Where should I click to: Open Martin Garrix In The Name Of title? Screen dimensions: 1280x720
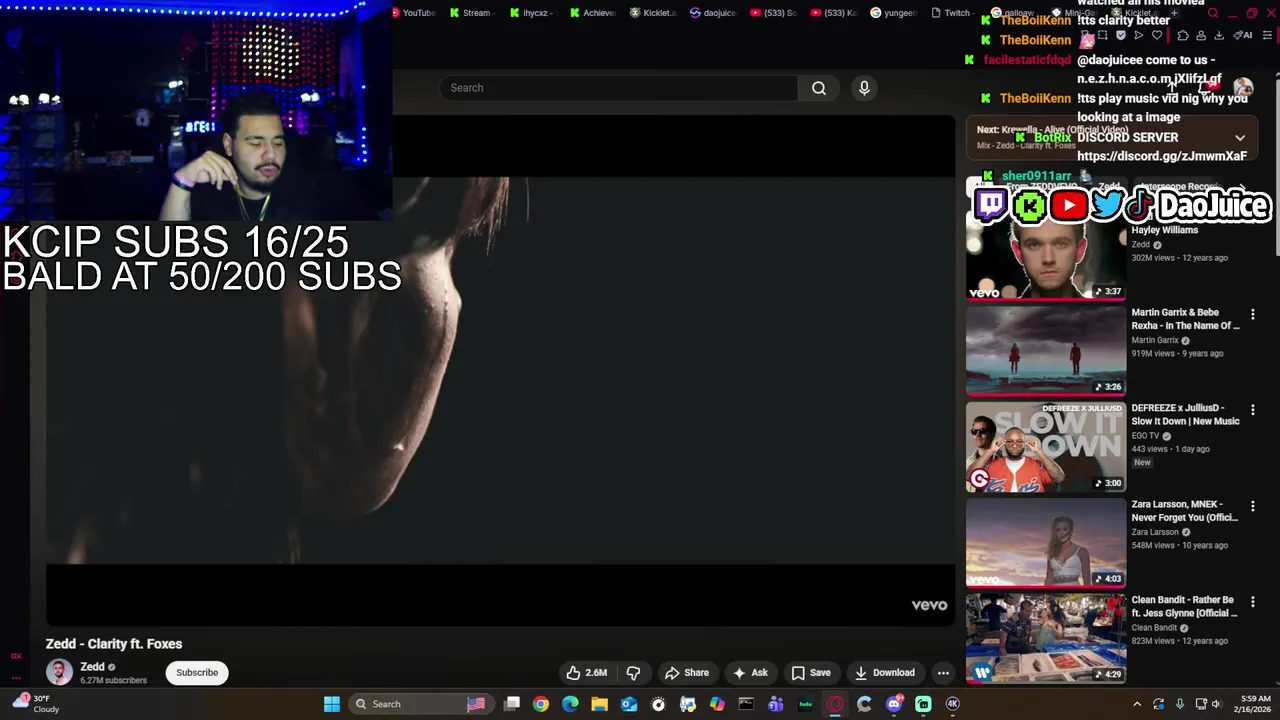coord(1185,319)
